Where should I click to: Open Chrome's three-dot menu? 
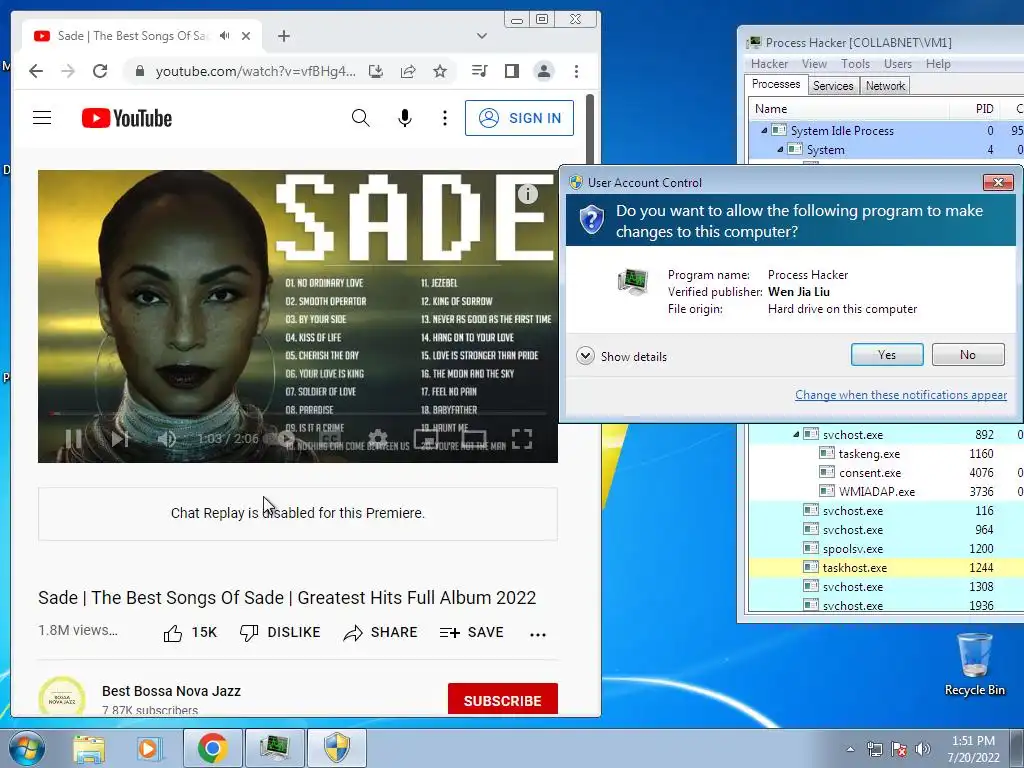(576, 71)
